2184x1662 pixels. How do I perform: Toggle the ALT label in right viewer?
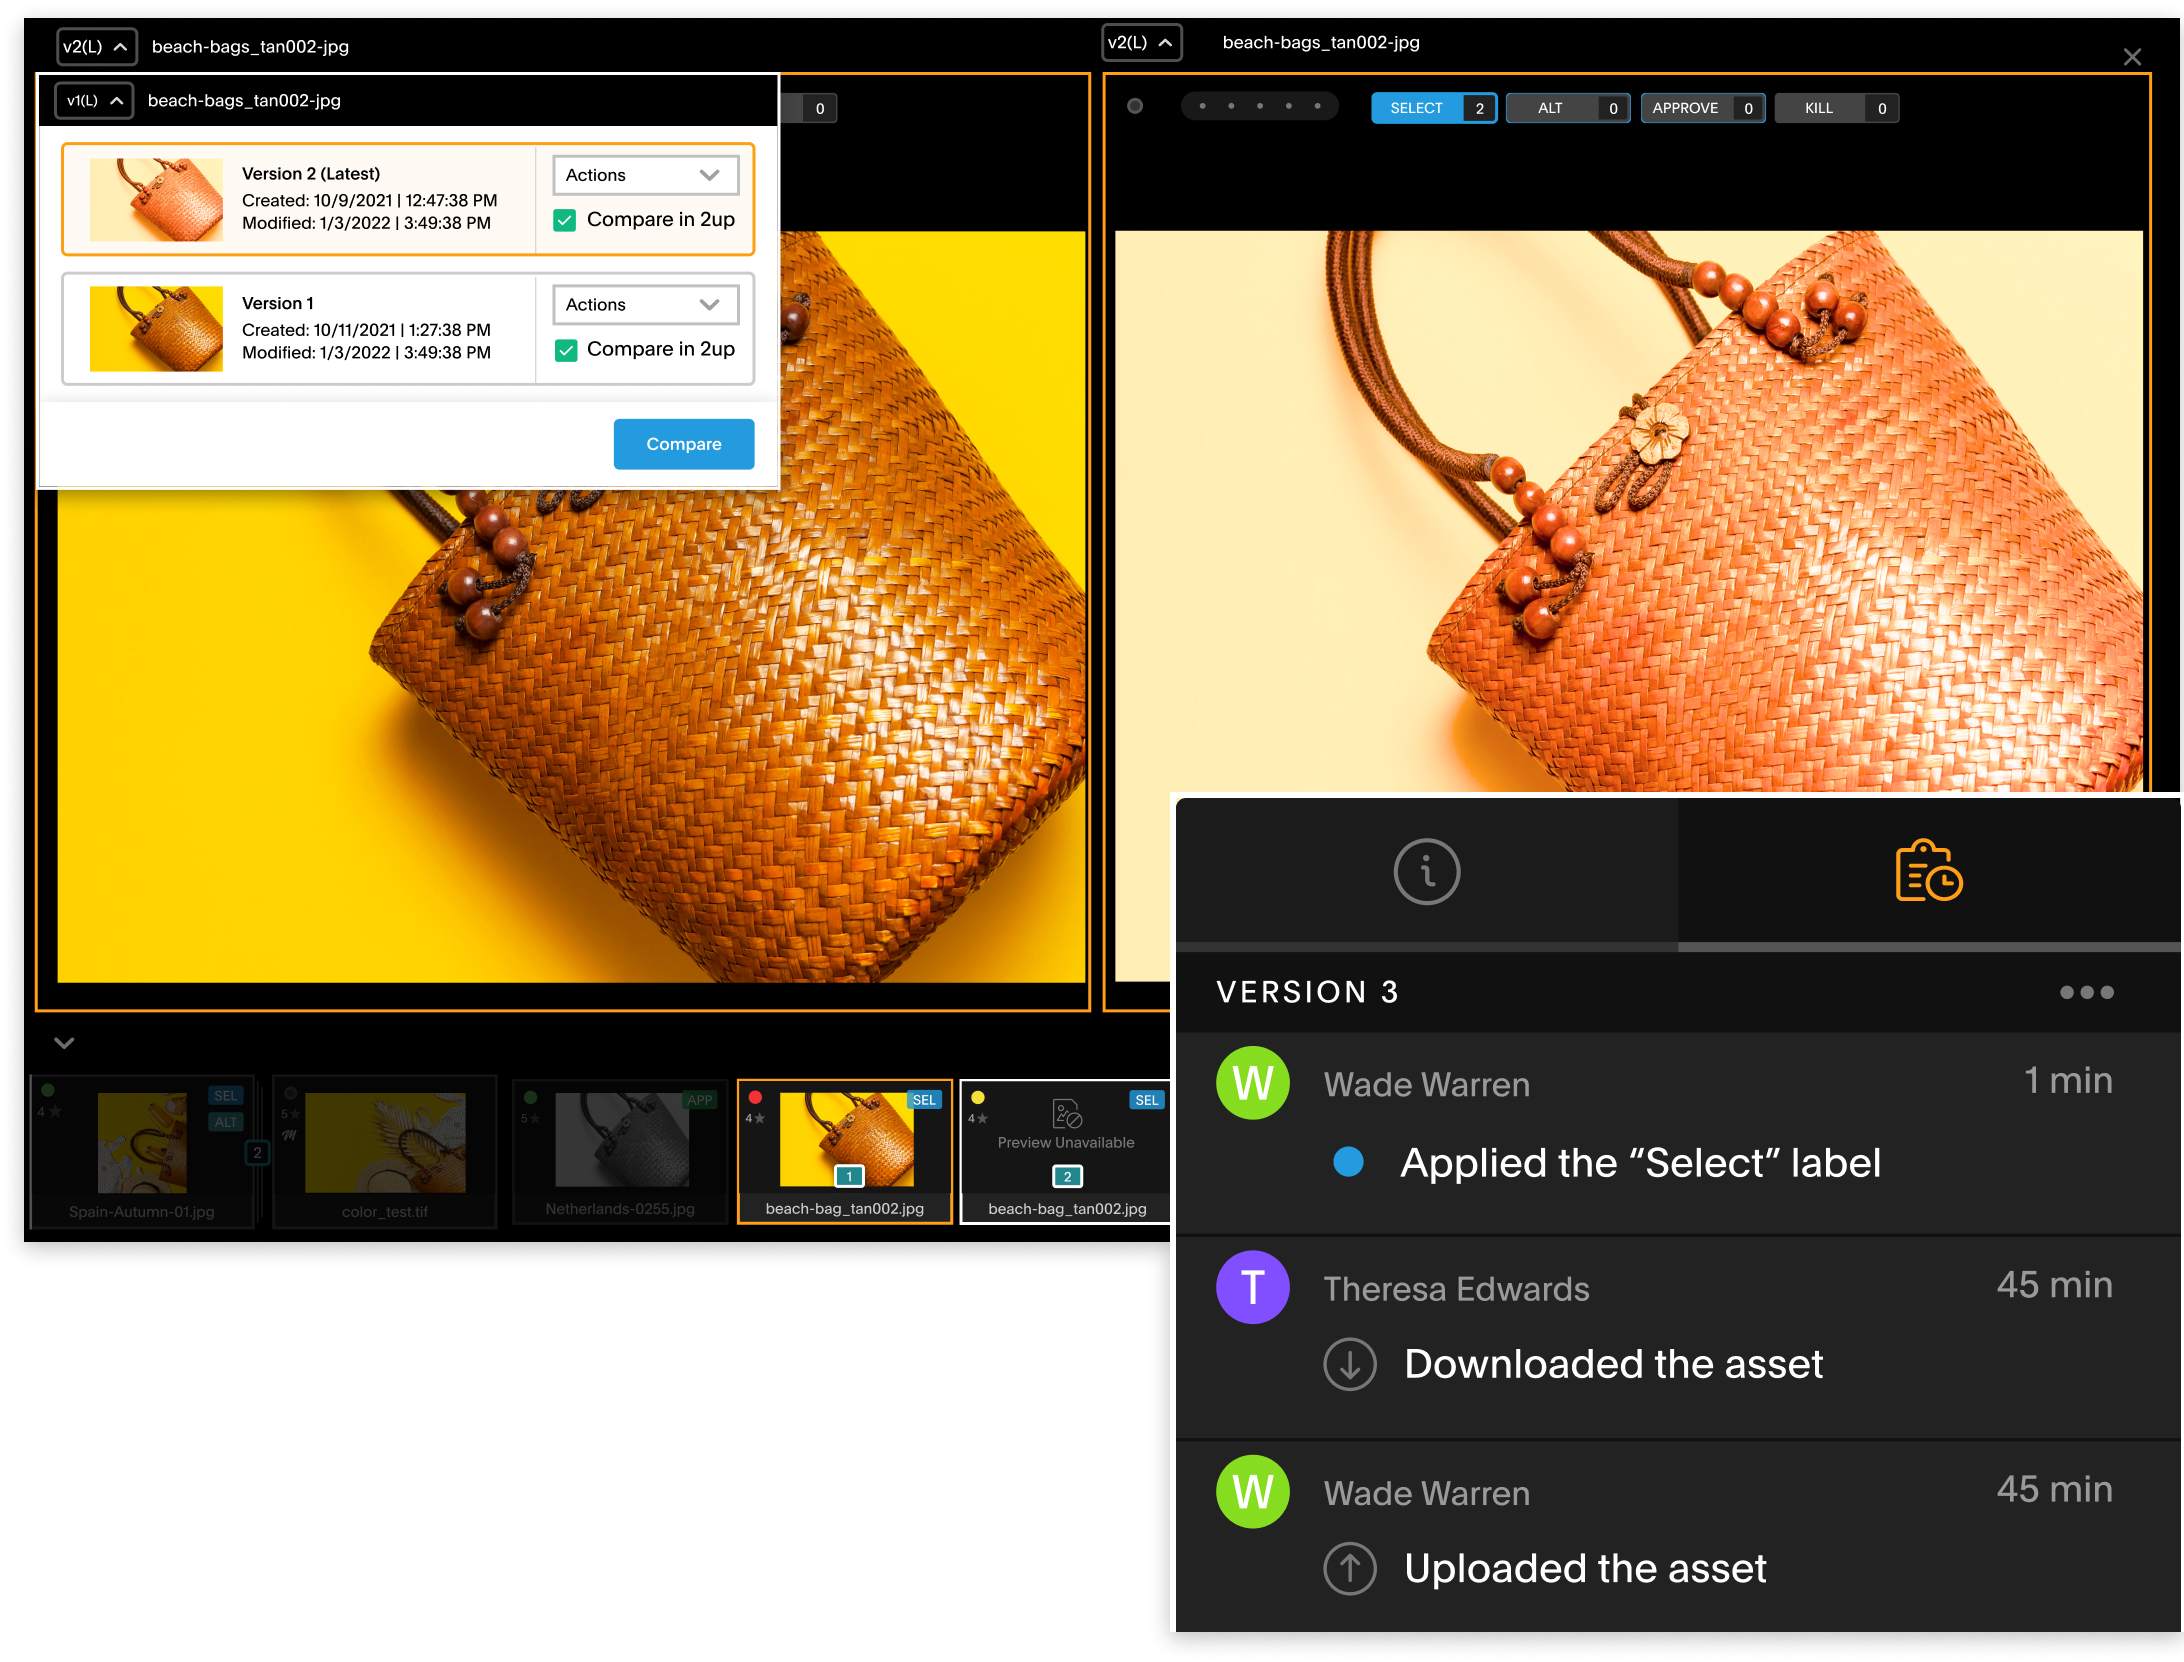pyautogui.click(x=1567, y=108)
